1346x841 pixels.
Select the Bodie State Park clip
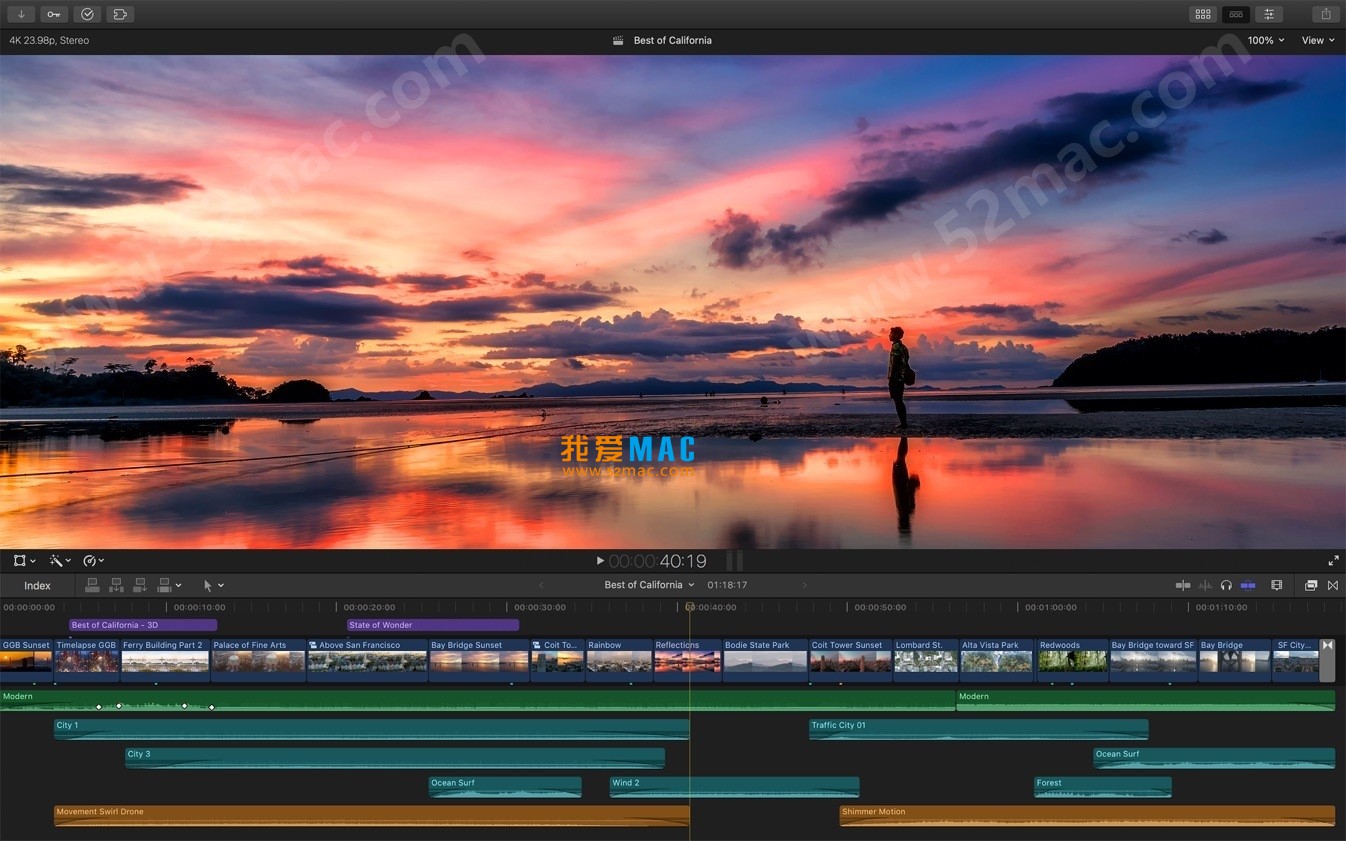(x=765, y=660)
